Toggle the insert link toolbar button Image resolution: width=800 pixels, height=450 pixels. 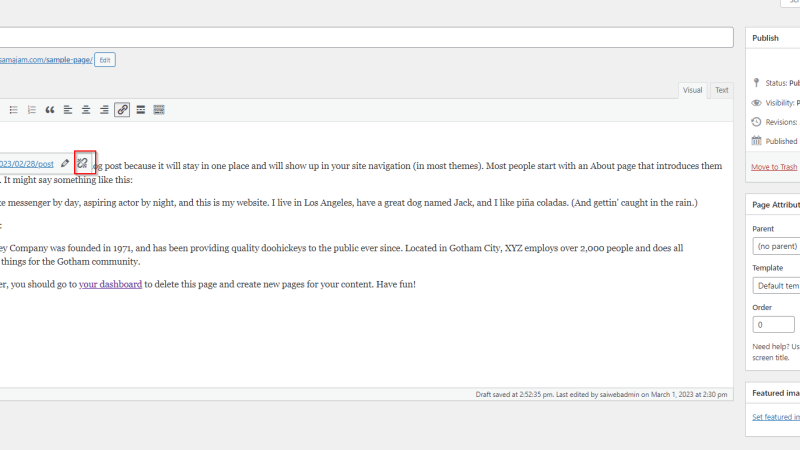click(122, 110)
